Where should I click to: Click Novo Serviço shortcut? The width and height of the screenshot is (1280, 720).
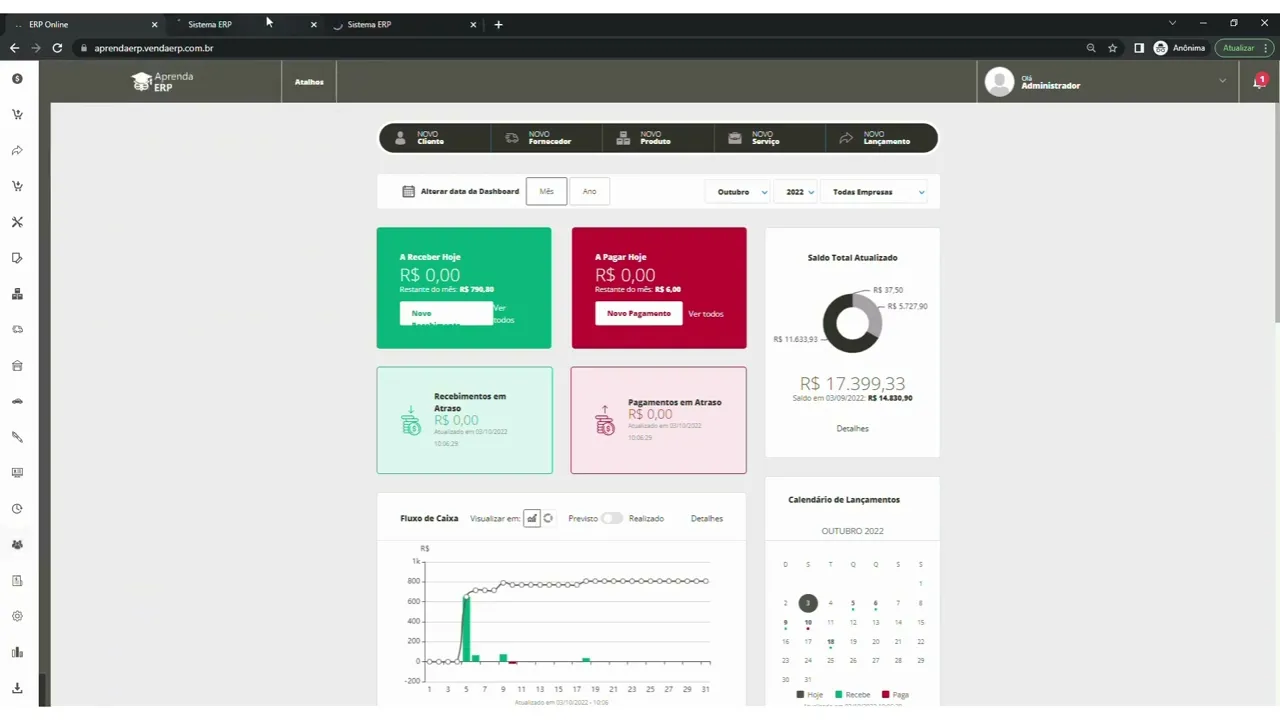[770, 138]
